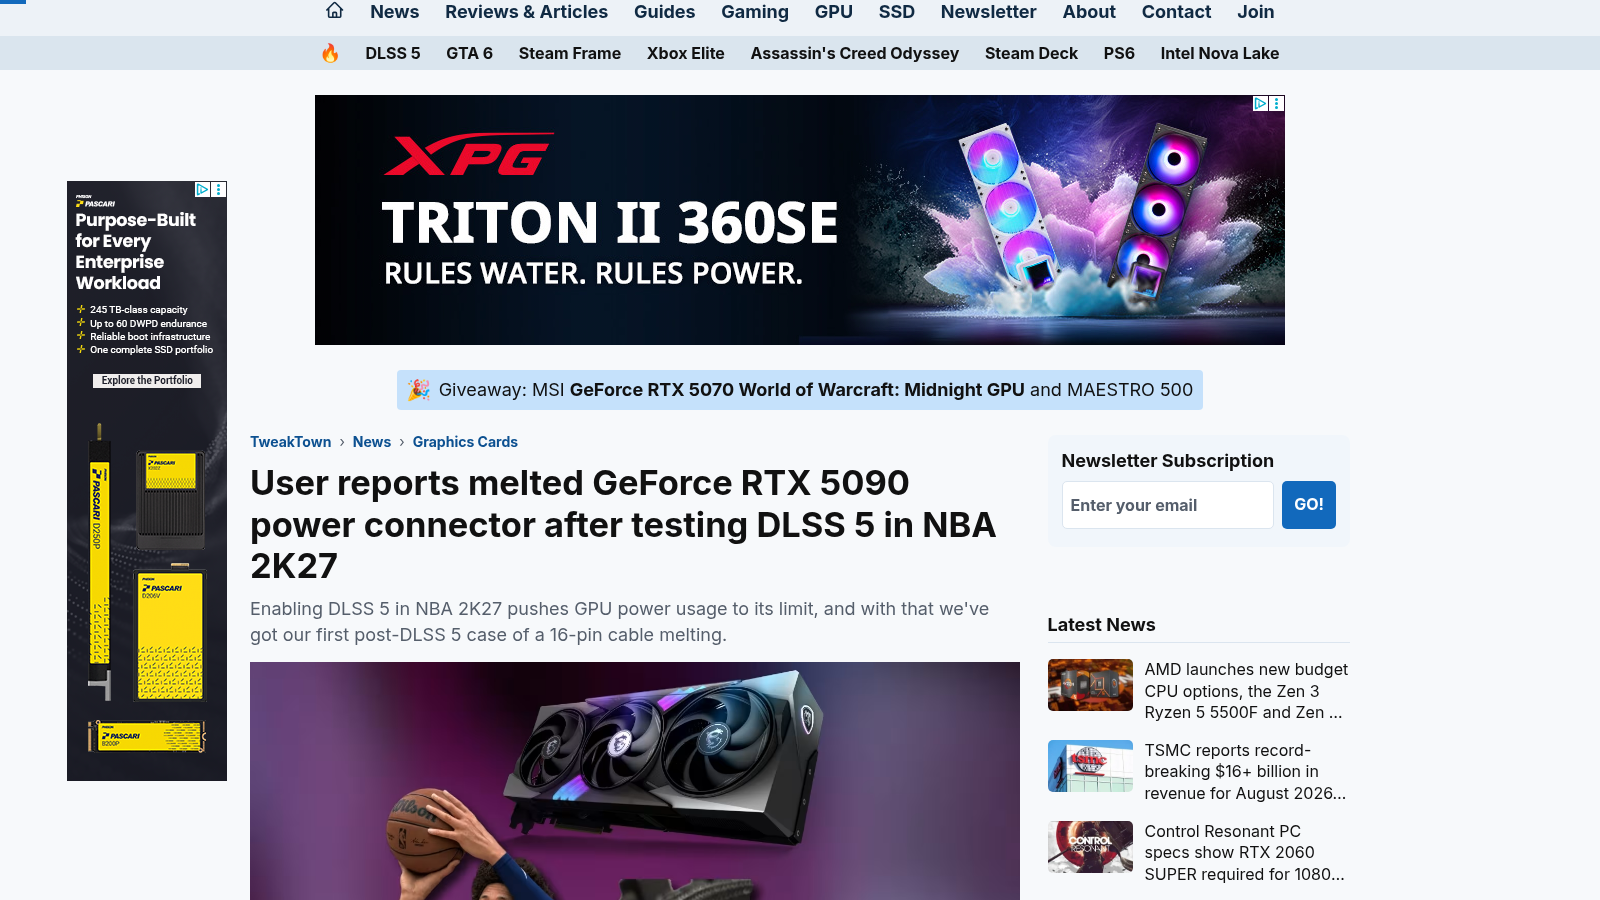Open the Steam Frame trending topic
This screenshot has width=1600, height=900.
[x=570, y=53]
